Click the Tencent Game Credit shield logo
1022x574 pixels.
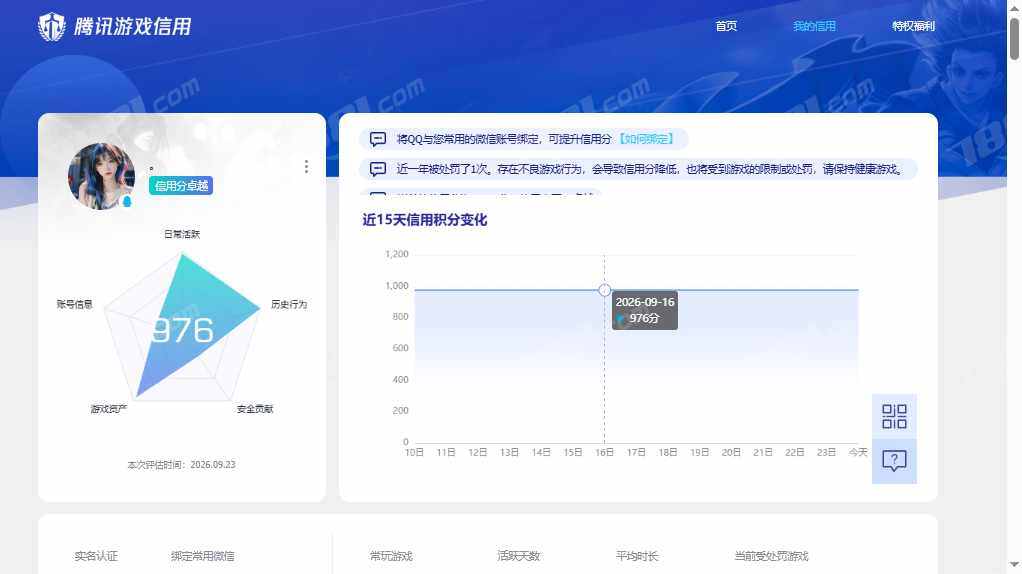[51, 27]
